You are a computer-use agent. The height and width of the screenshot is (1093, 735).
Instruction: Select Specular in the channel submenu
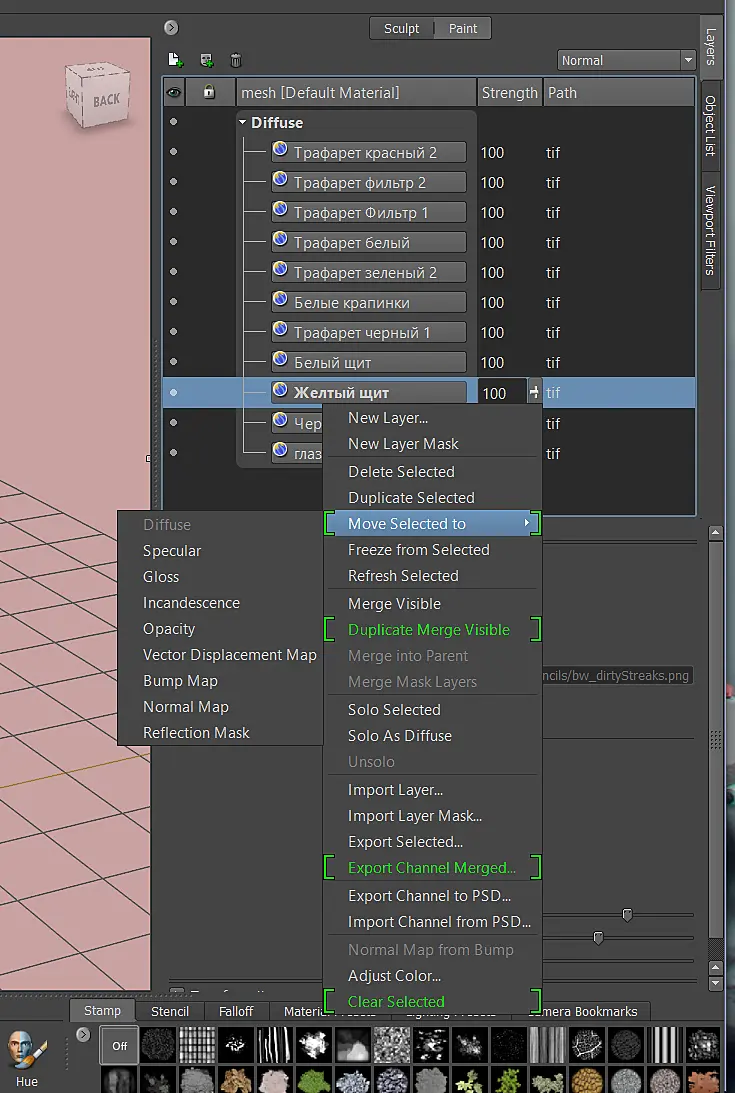[172, 551]
